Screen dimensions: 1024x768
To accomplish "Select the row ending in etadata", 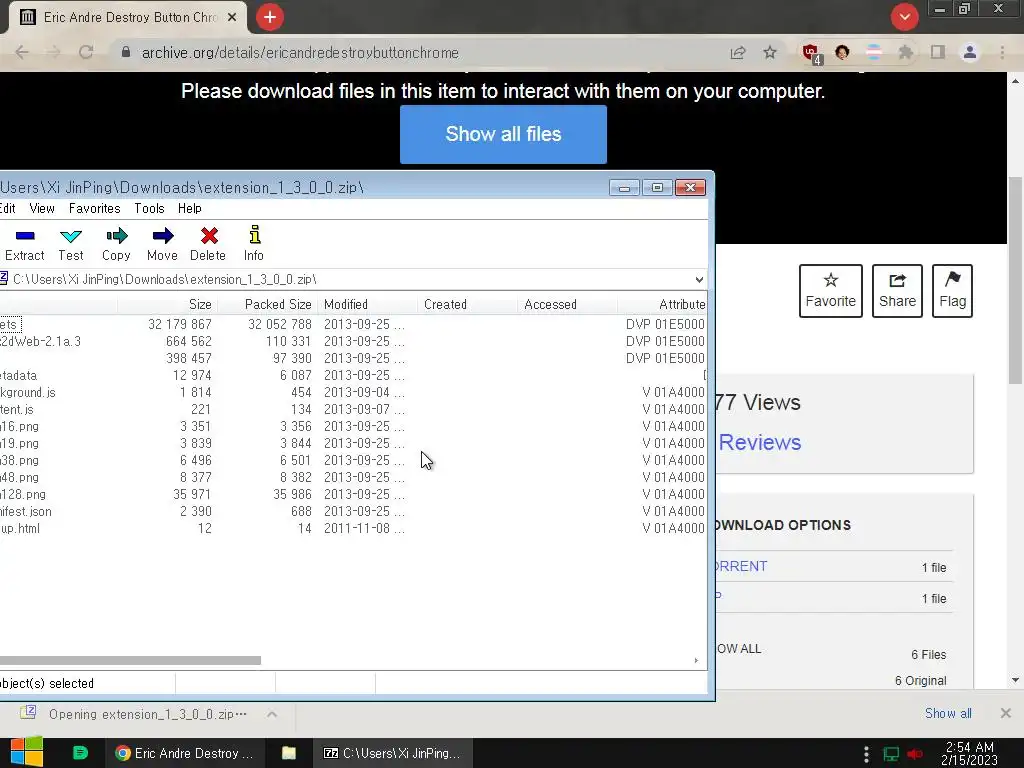I will pyautogui.click(x=353, y=376).
